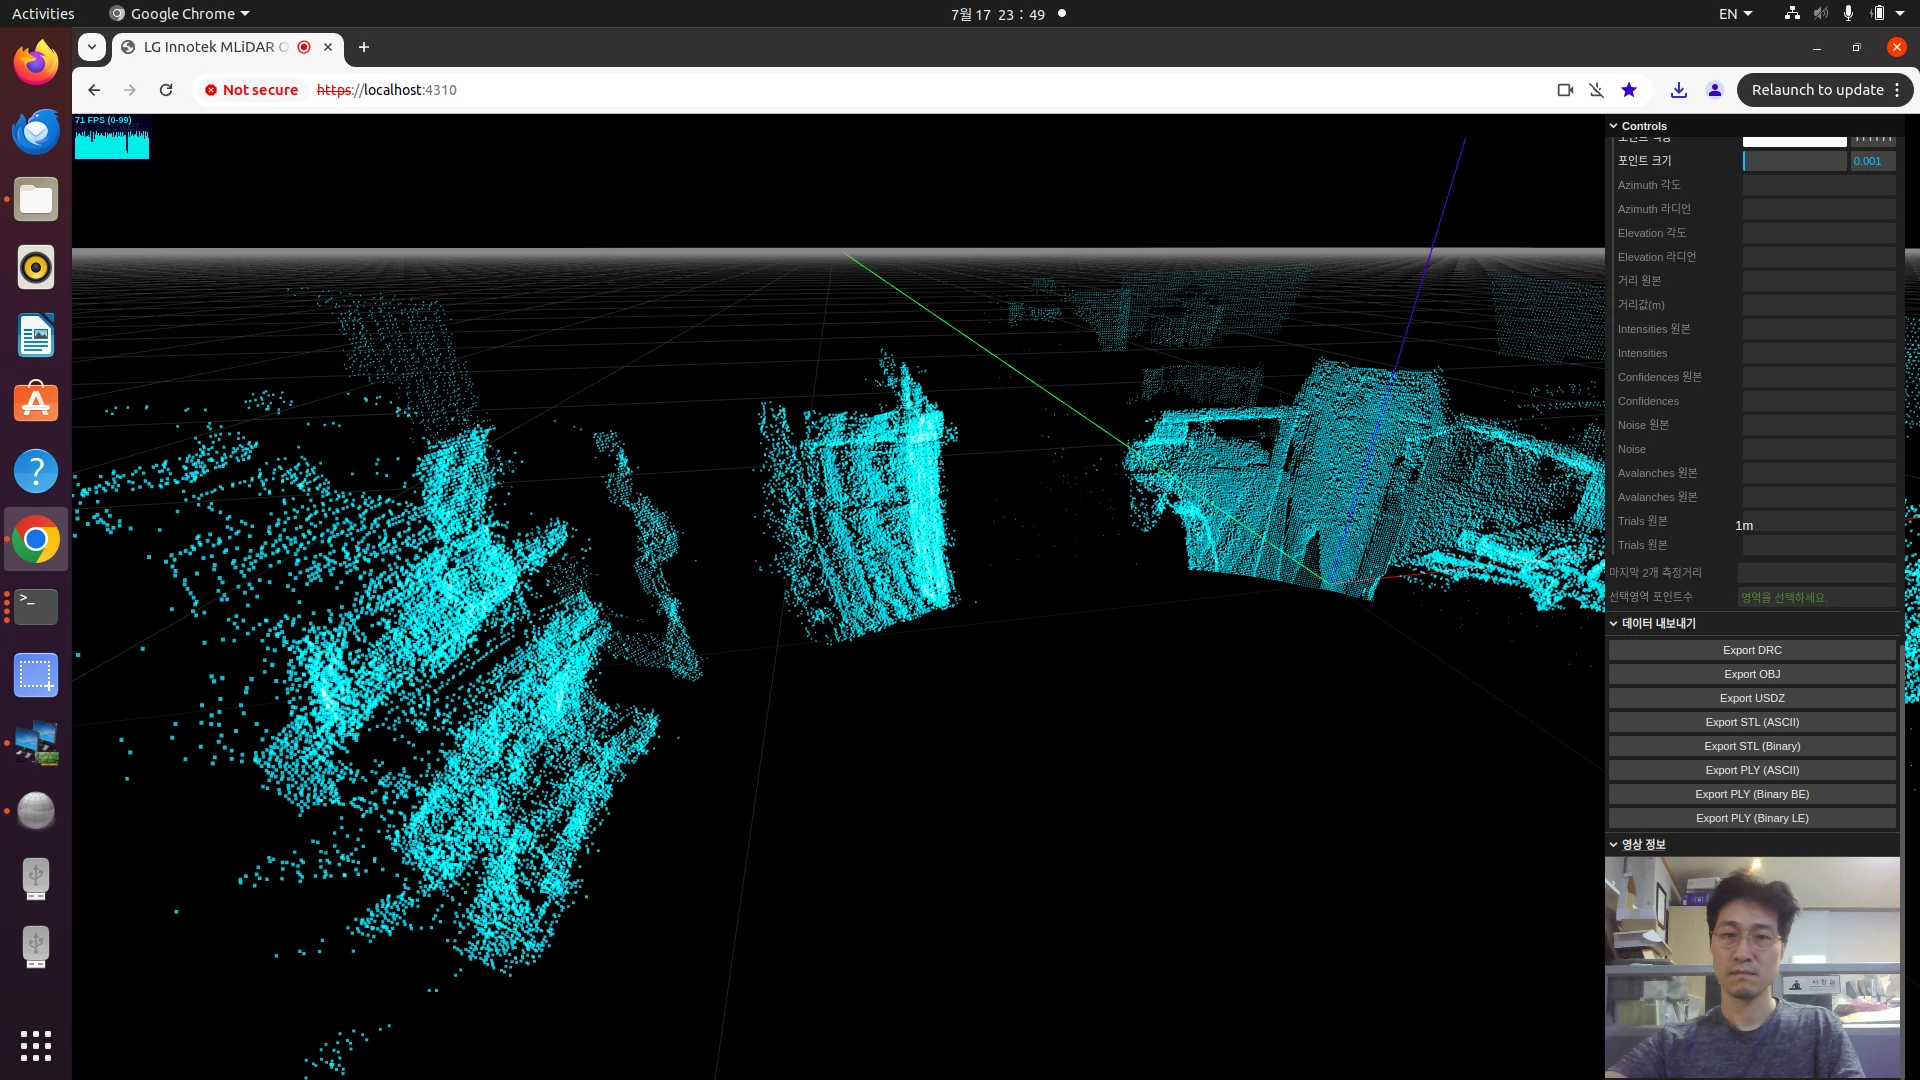Viewport: 1920px width, 1080px height.
Task: Click Export STL (Binary) button
Action: click(x=1752, y=746)
